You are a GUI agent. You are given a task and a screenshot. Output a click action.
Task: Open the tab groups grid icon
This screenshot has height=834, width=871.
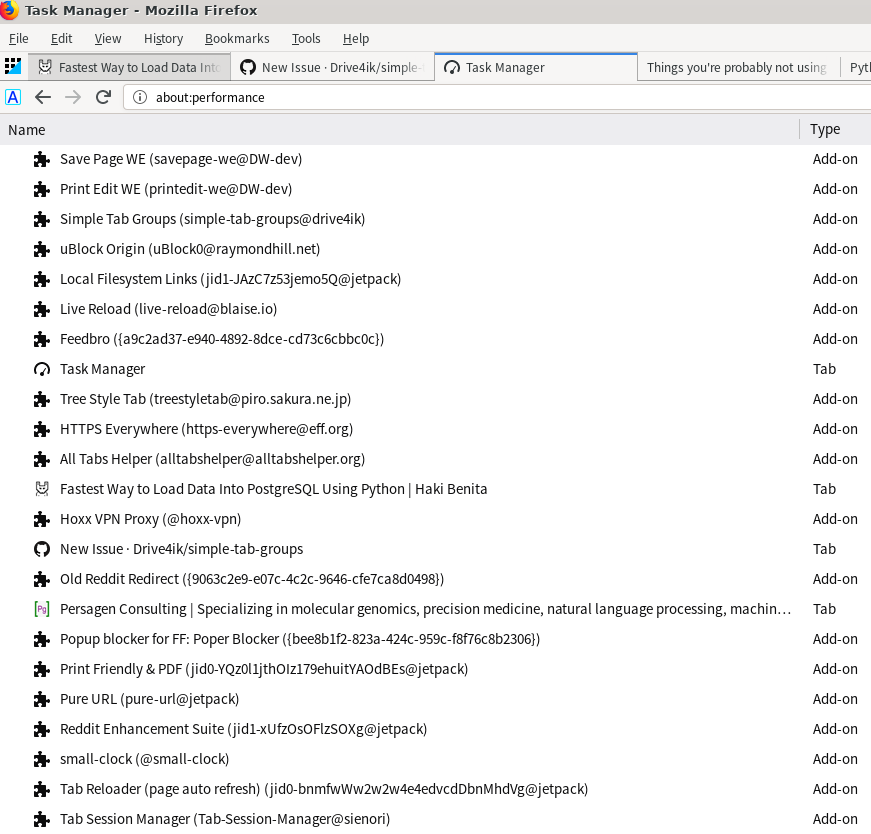(13, 67)
